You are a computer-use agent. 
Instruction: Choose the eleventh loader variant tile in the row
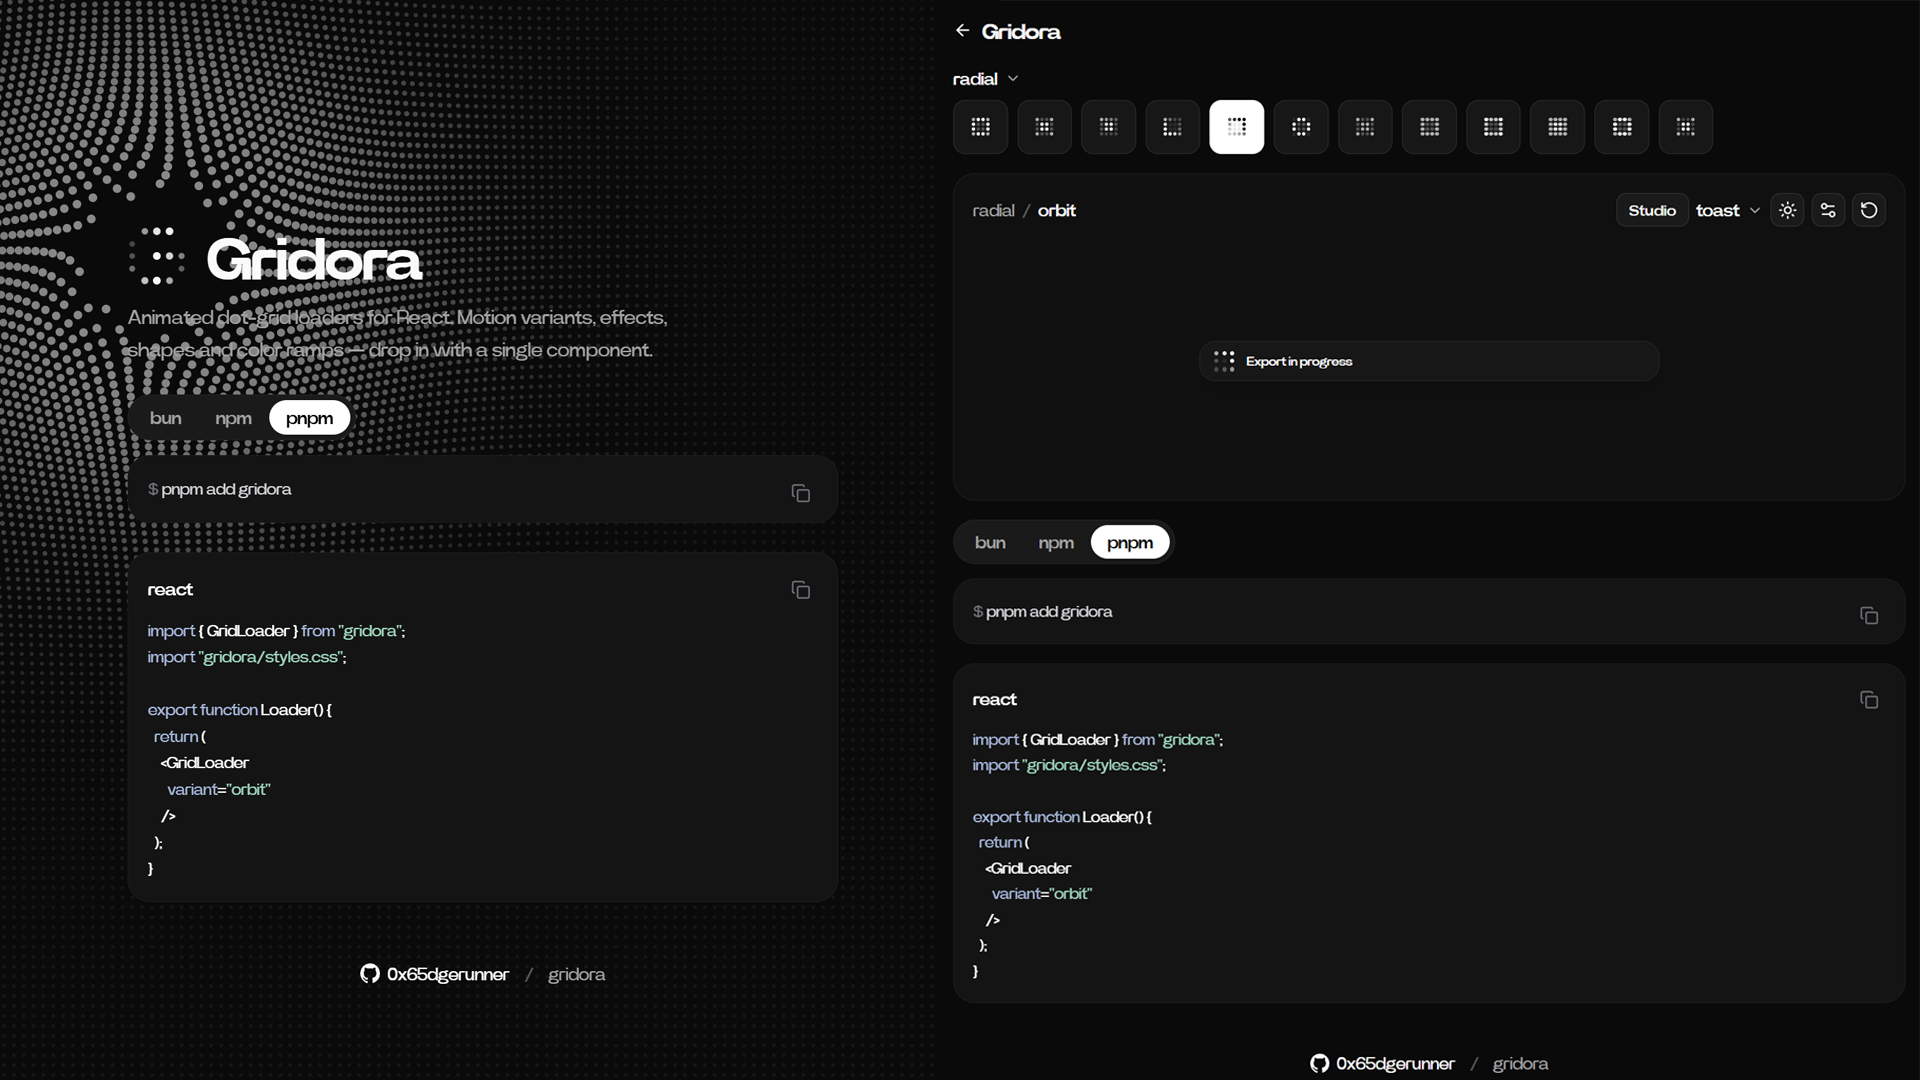[1622, 127]
